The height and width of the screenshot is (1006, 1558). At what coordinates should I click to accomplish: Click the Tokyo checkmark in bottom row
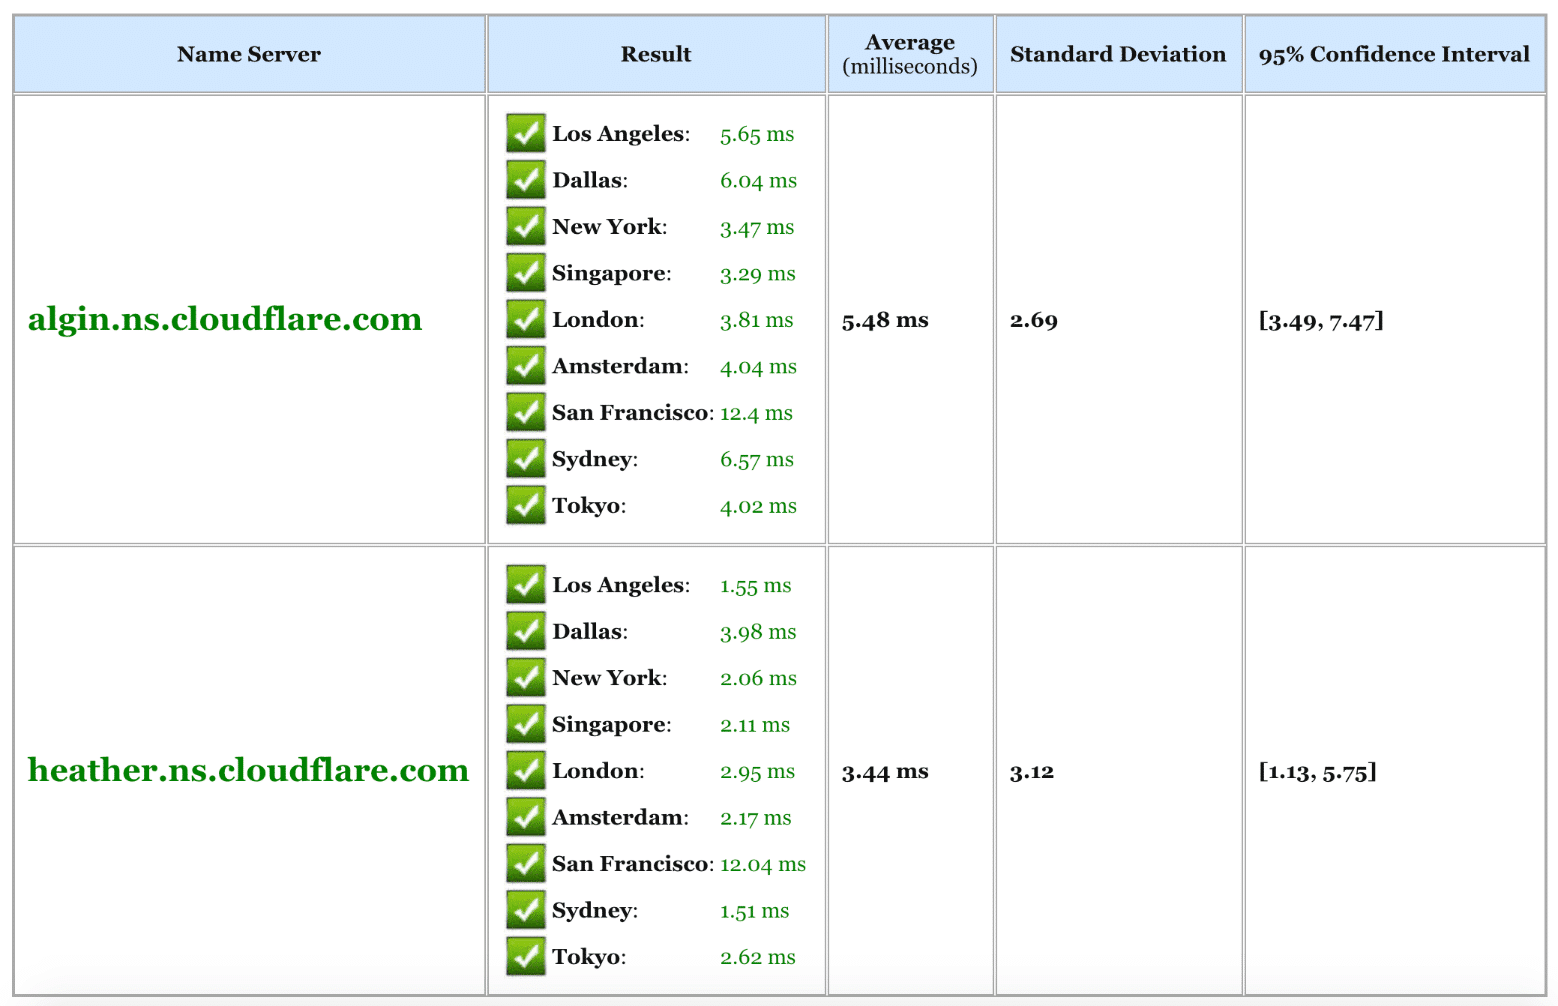(526, 955)
